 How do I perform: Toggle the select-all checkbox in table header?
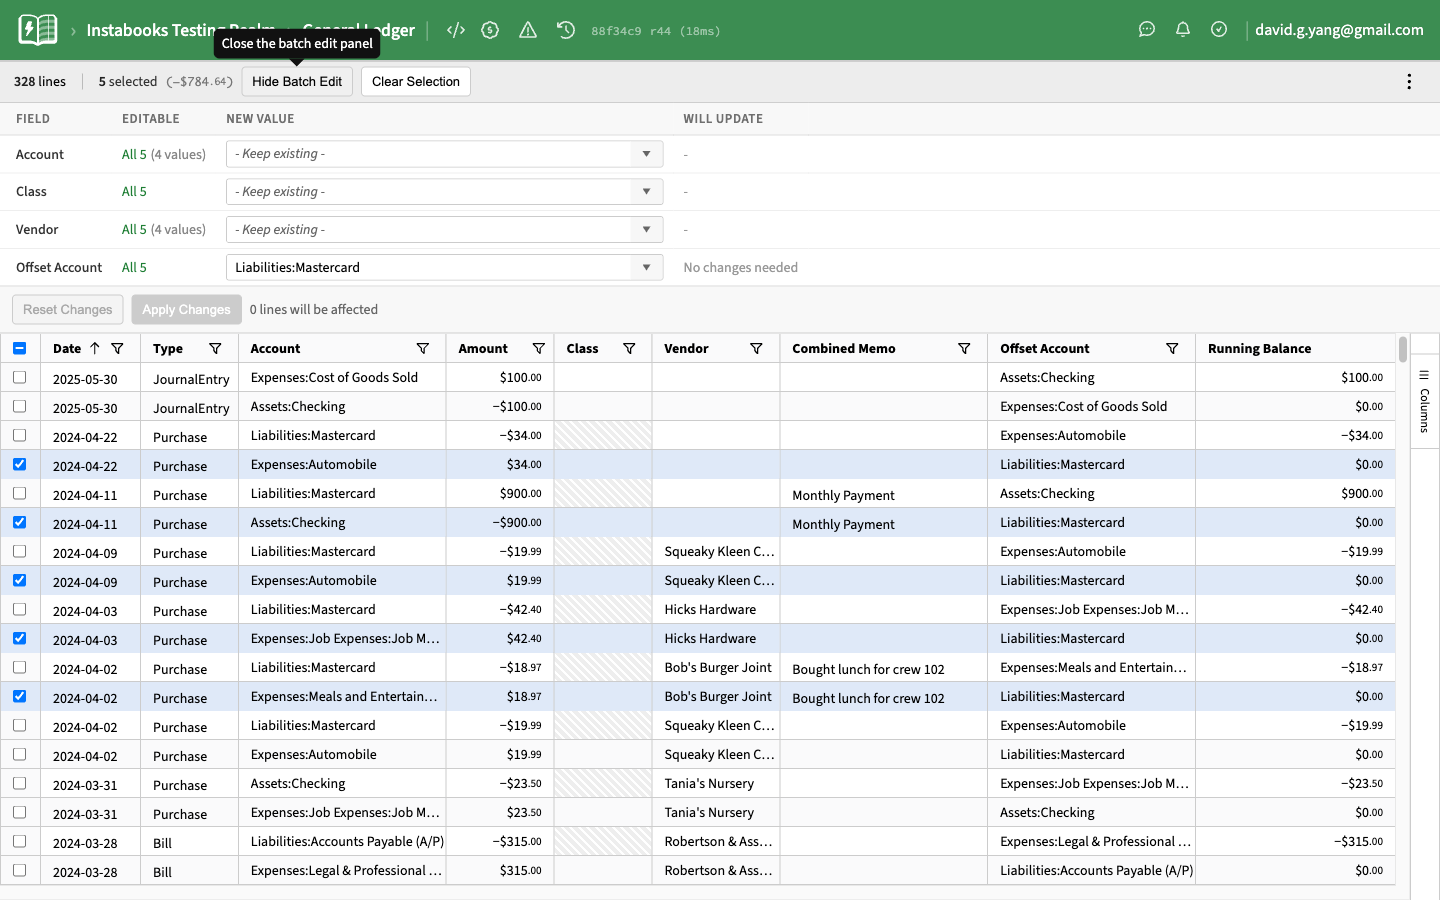(20, 348)
